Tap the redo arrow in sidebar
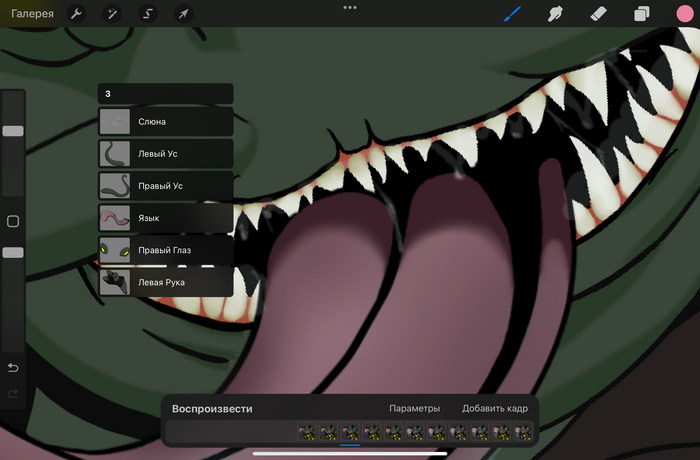 pyautogui.click(x=13, y=394)
